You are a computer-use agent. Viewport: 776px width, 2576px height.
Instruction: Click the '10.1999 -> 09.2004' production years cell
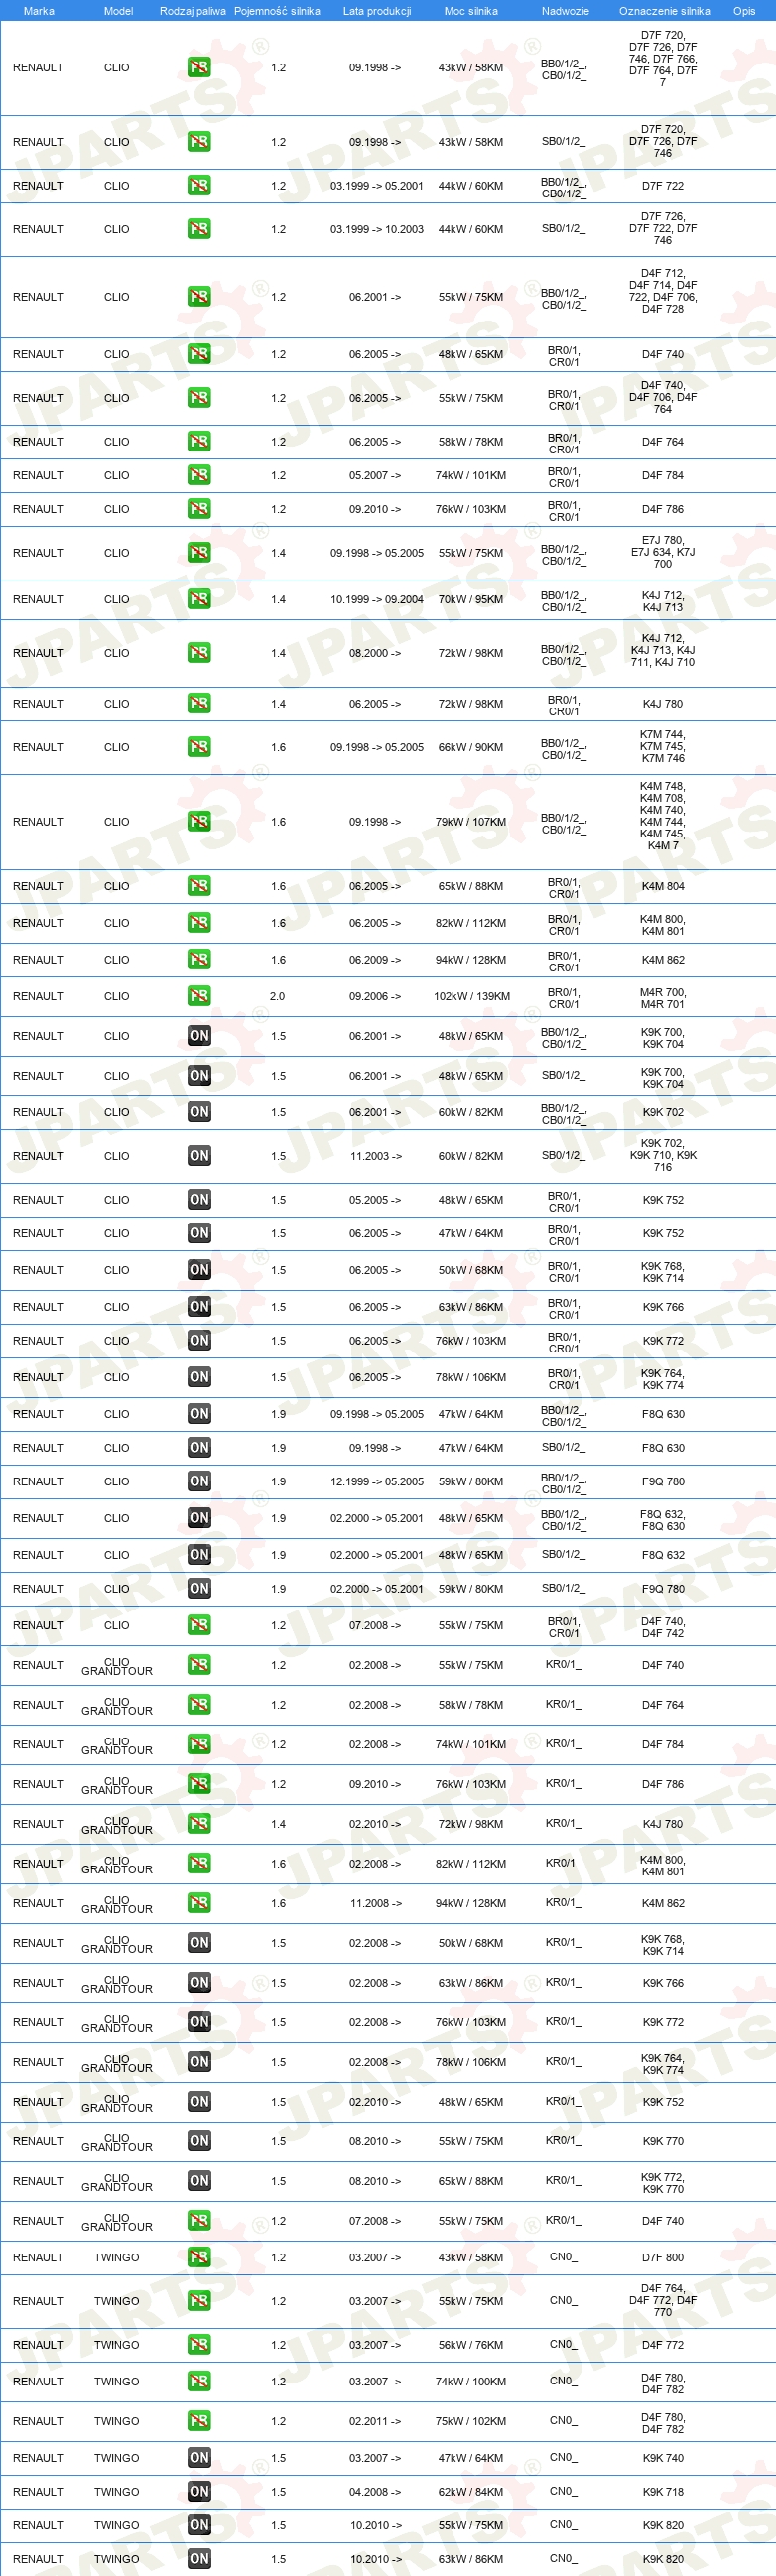pyautogui.click(x=377, y=599)
